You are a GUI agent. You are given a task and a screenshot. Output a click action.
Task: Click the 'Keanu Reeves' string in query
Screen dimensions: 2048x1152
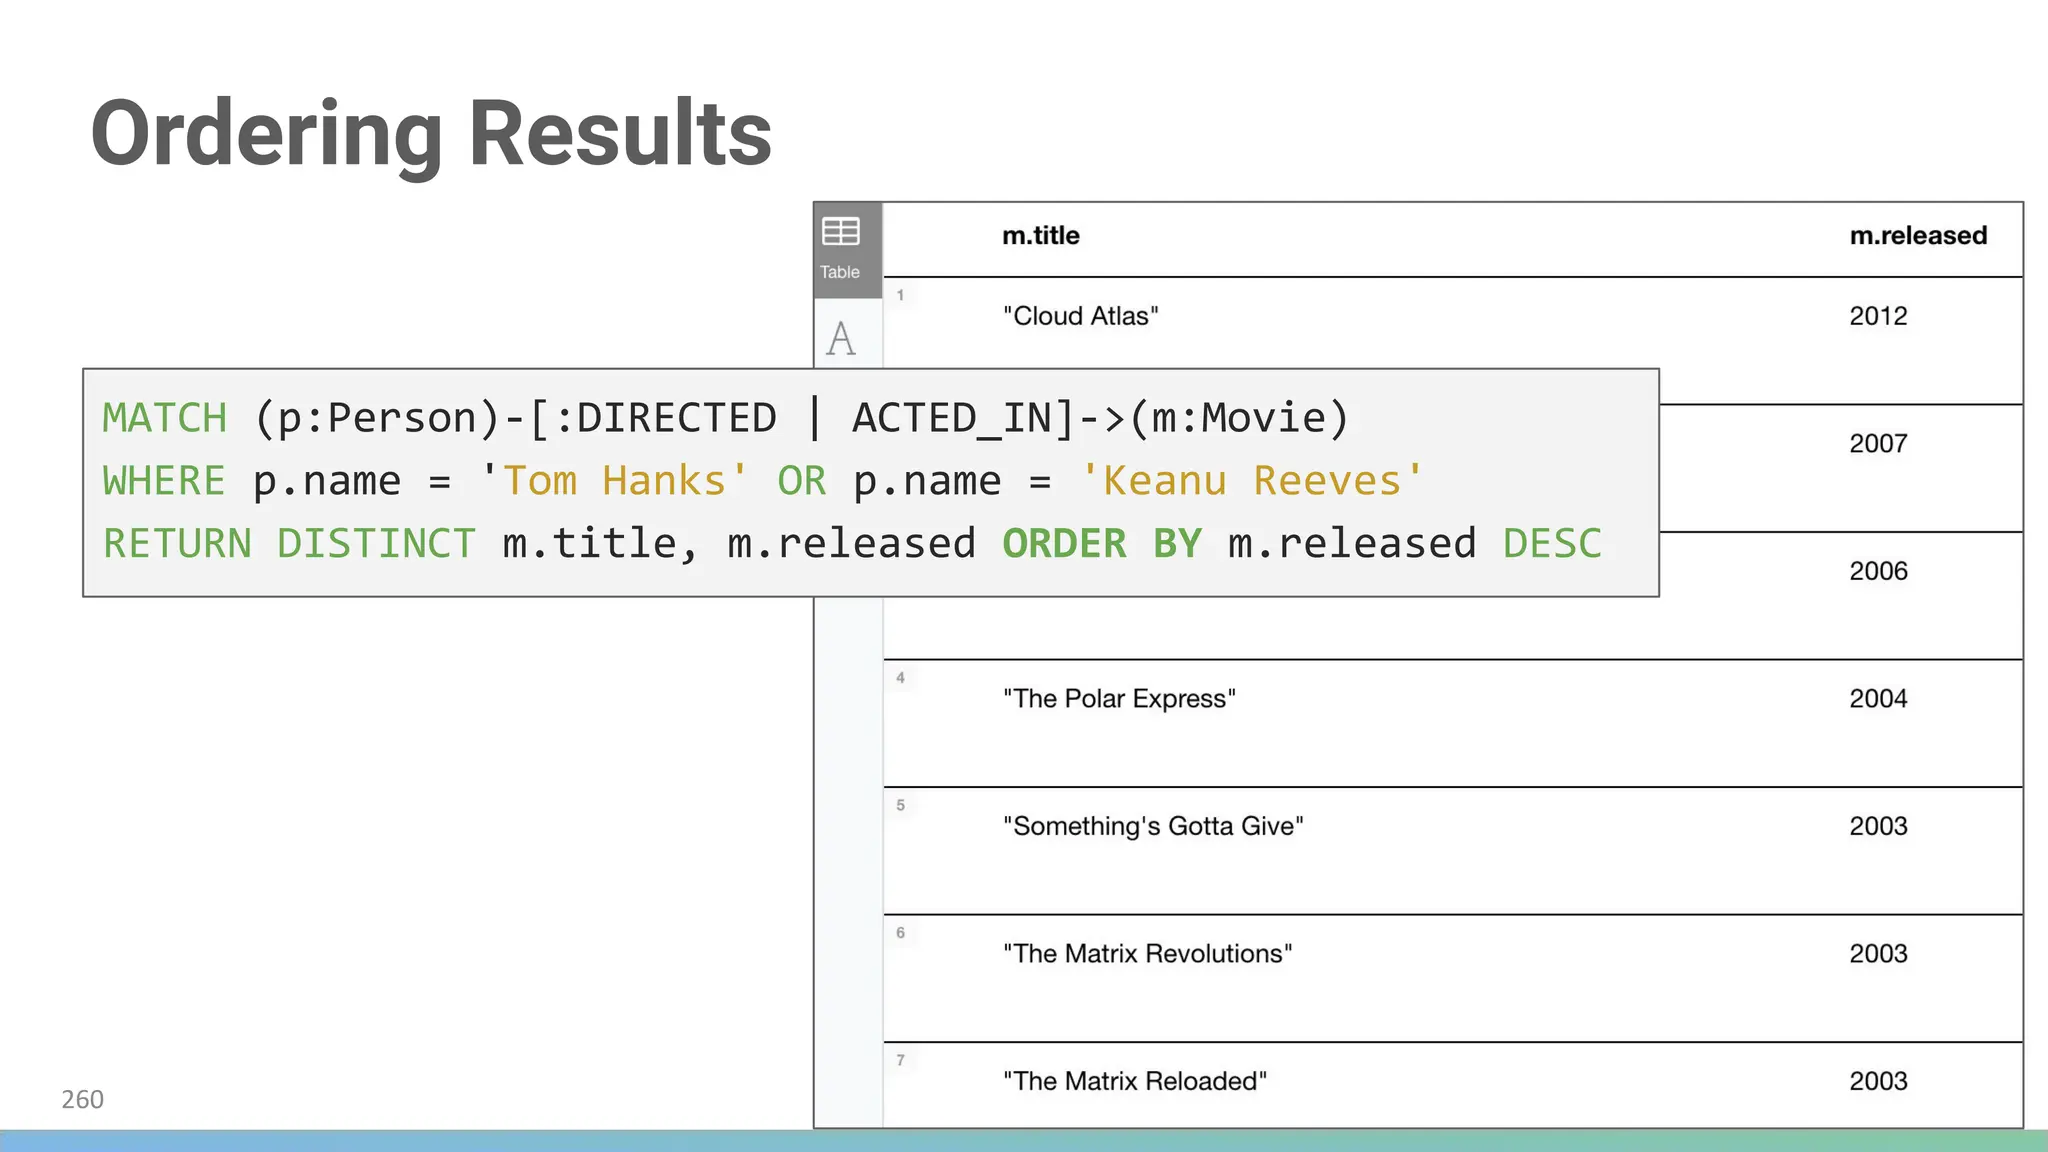[x=1252, y=481]
